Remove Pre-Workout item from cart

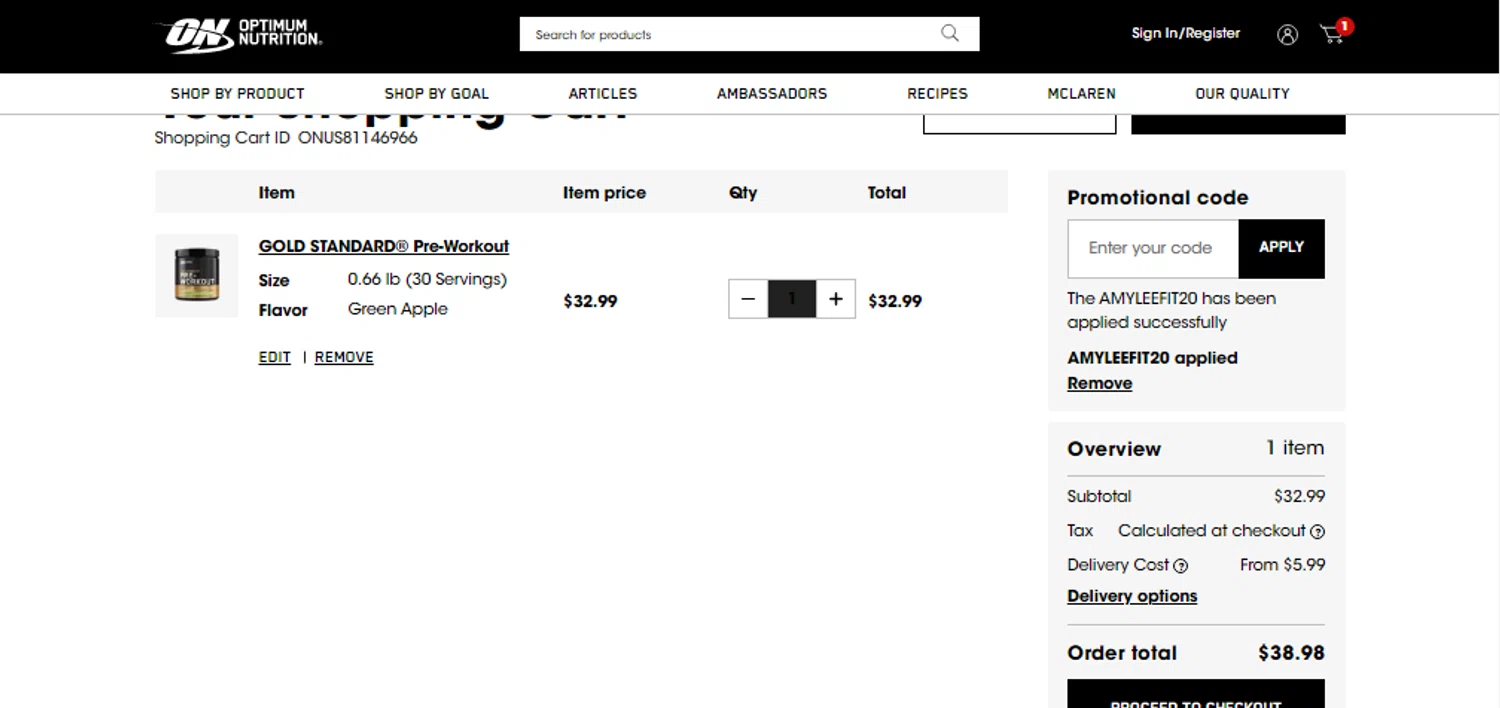344,357
